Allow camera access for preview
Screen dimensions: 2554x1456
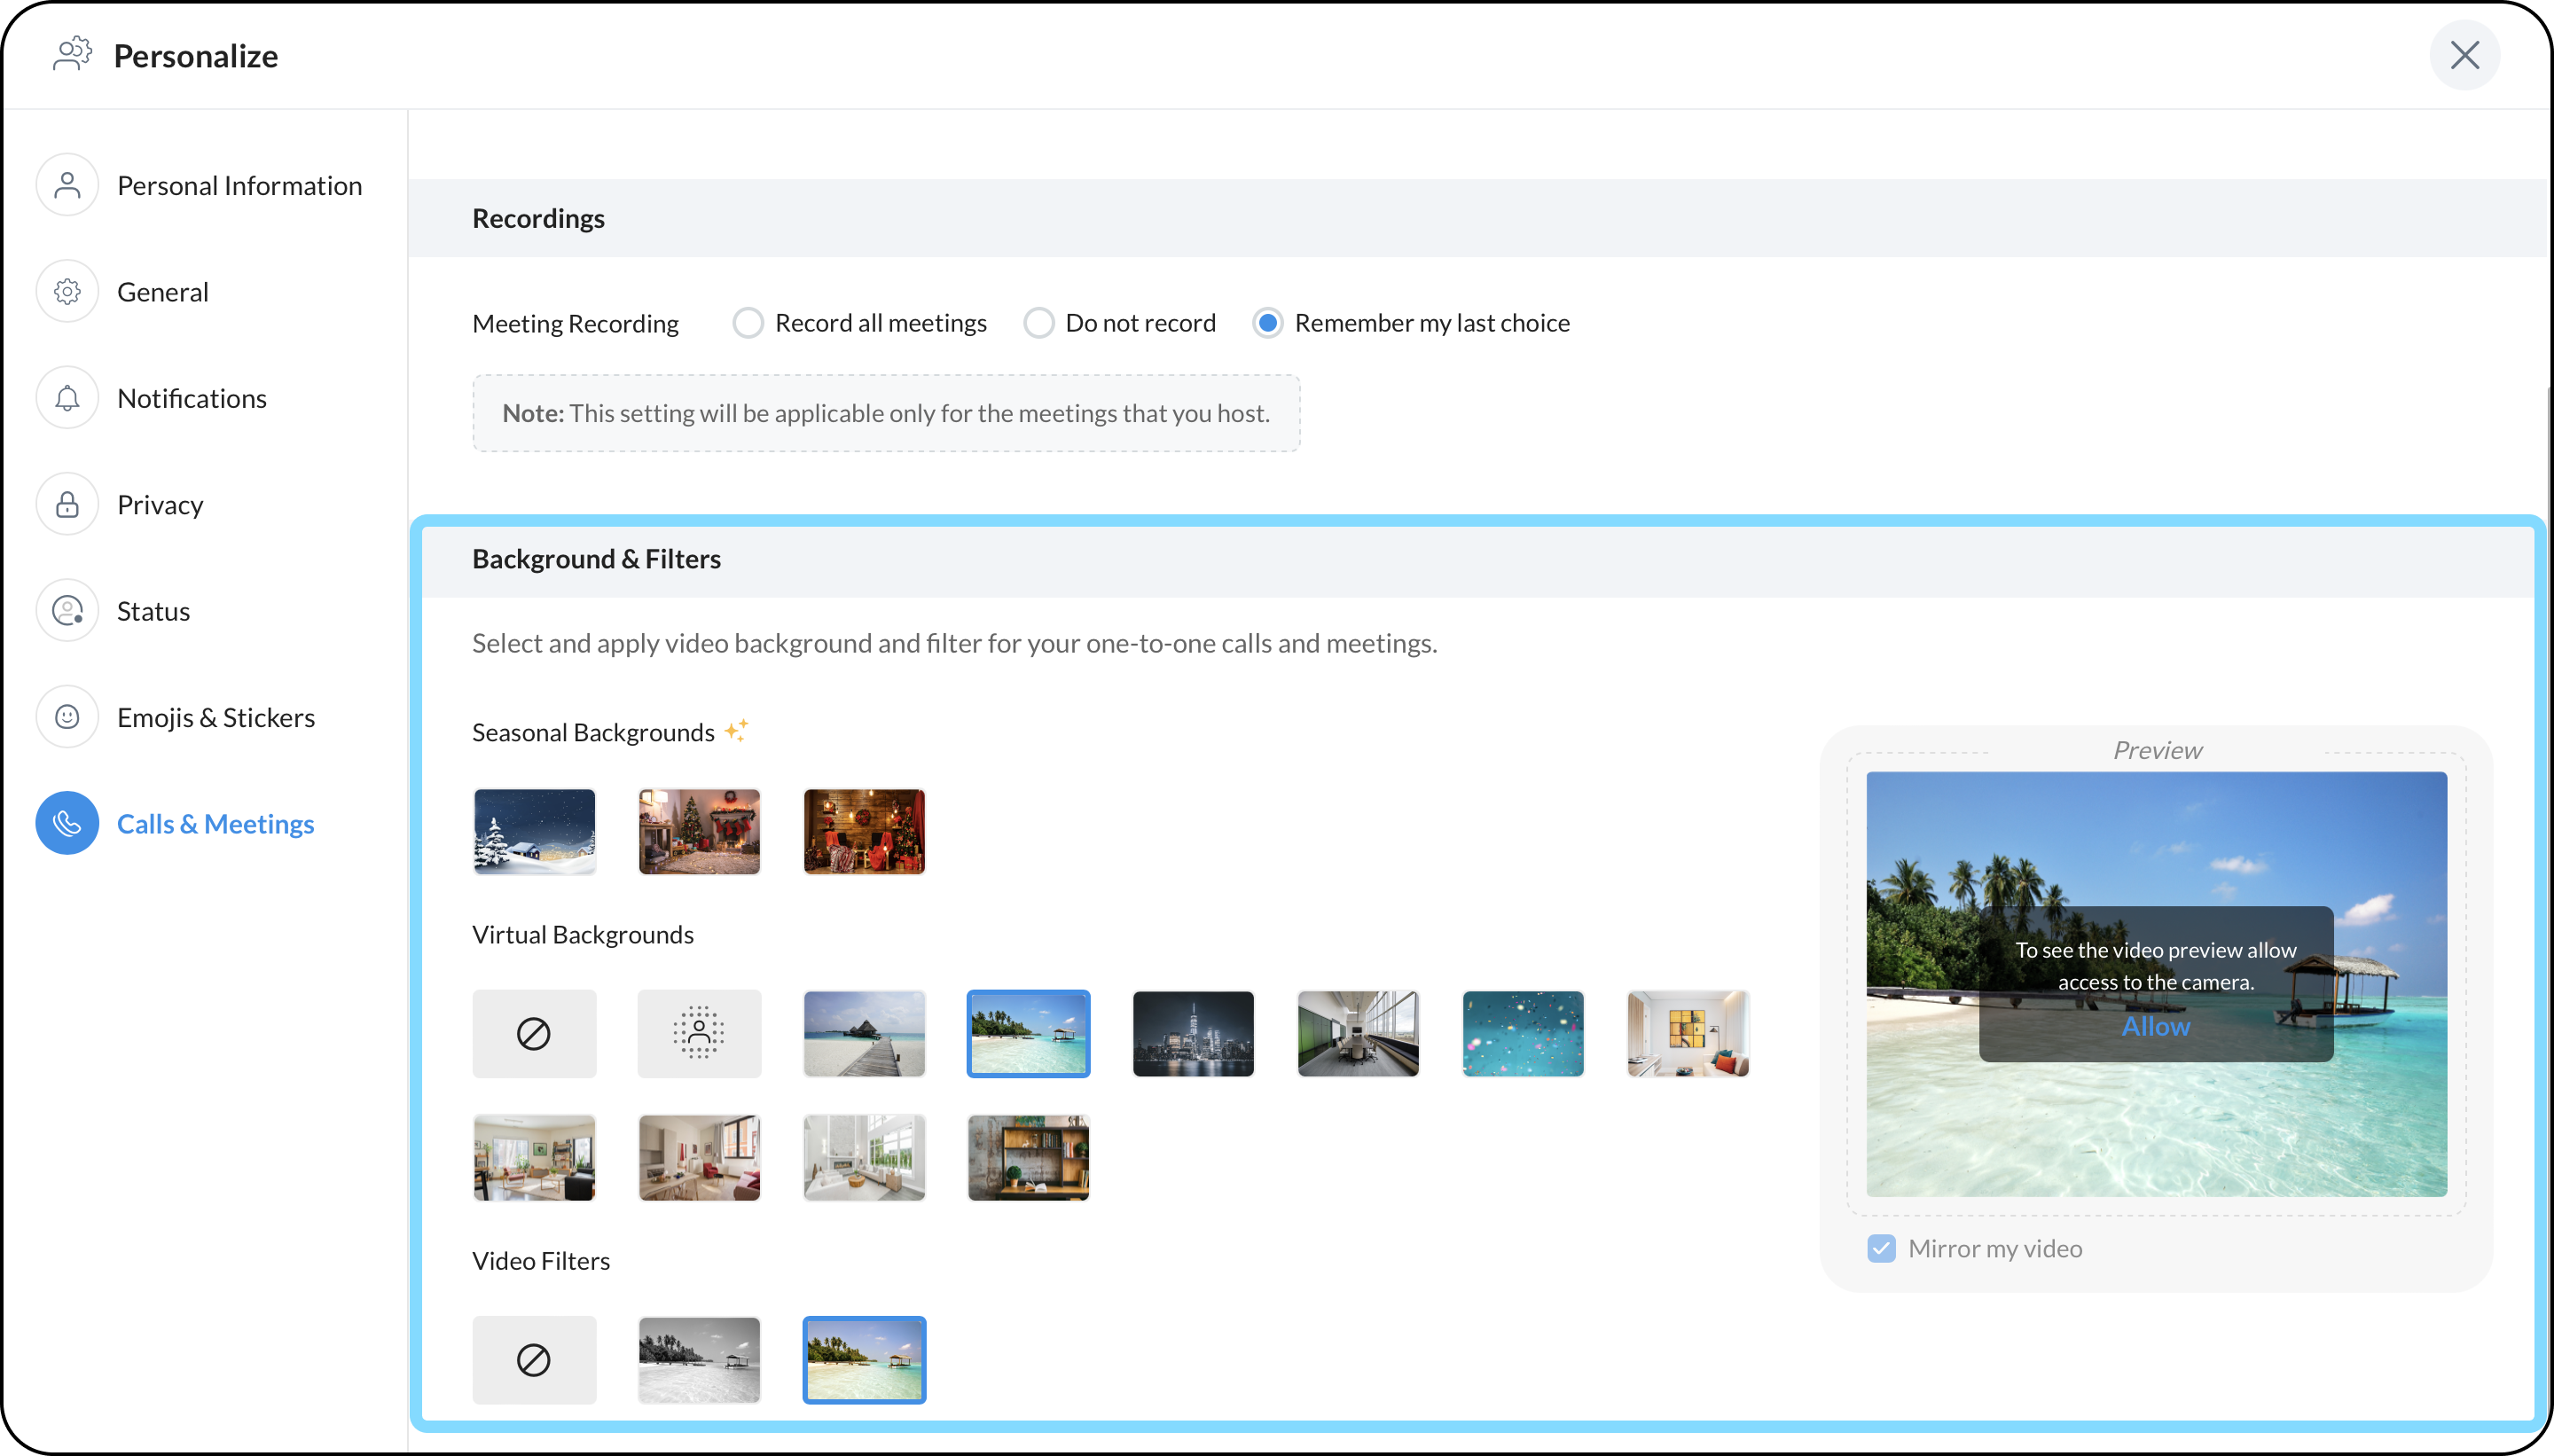coord(2156,1026)
